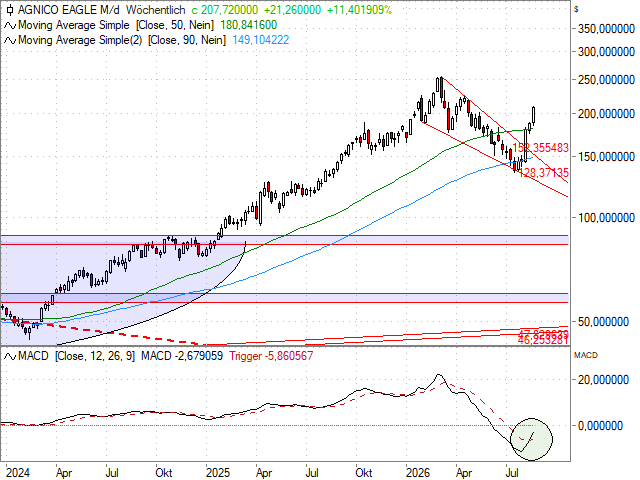Click the line icon beside Moving Average Simple 50
Image resolution: width=640 pixels, height=480 pixels.
10,26
